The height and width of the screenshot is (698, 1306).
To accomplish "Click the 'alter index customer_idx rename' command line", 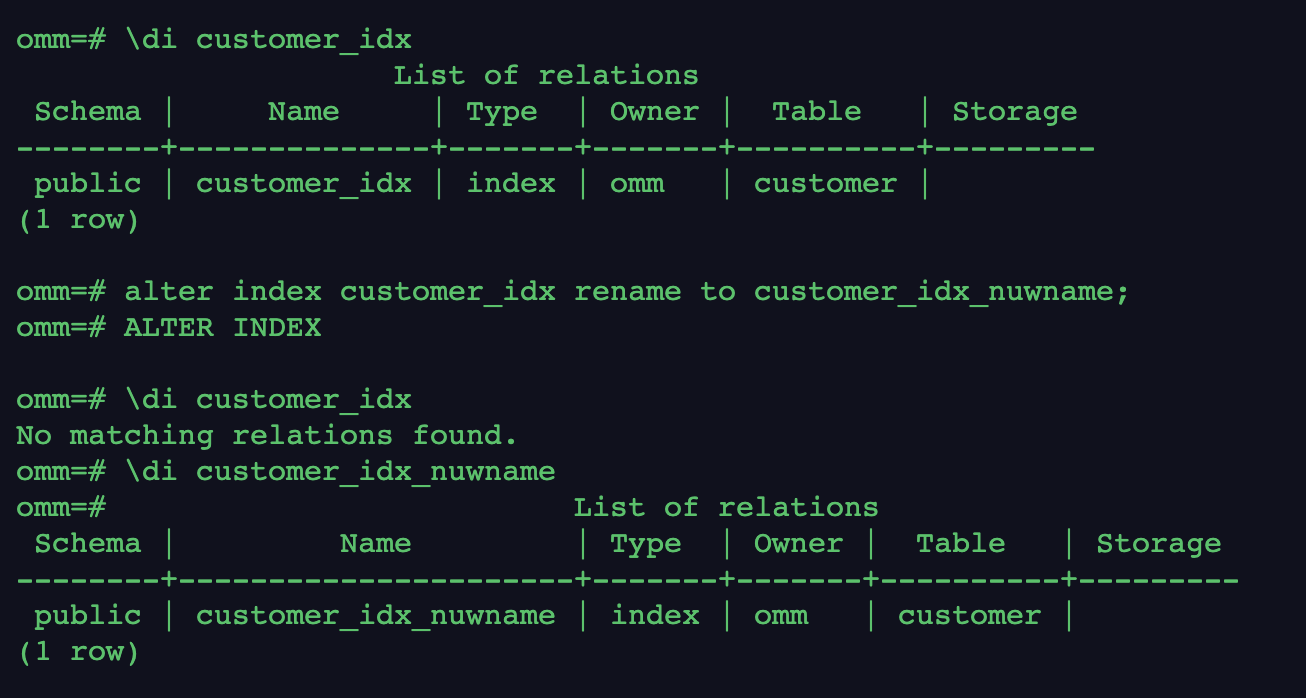I will (400, 292).
